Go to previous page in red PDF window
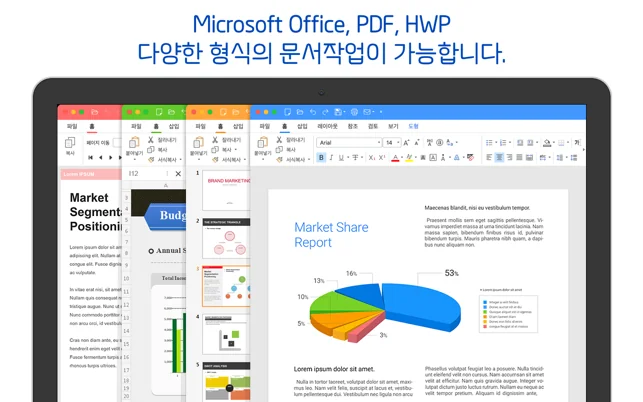The image size is (643, 402). 100,158
